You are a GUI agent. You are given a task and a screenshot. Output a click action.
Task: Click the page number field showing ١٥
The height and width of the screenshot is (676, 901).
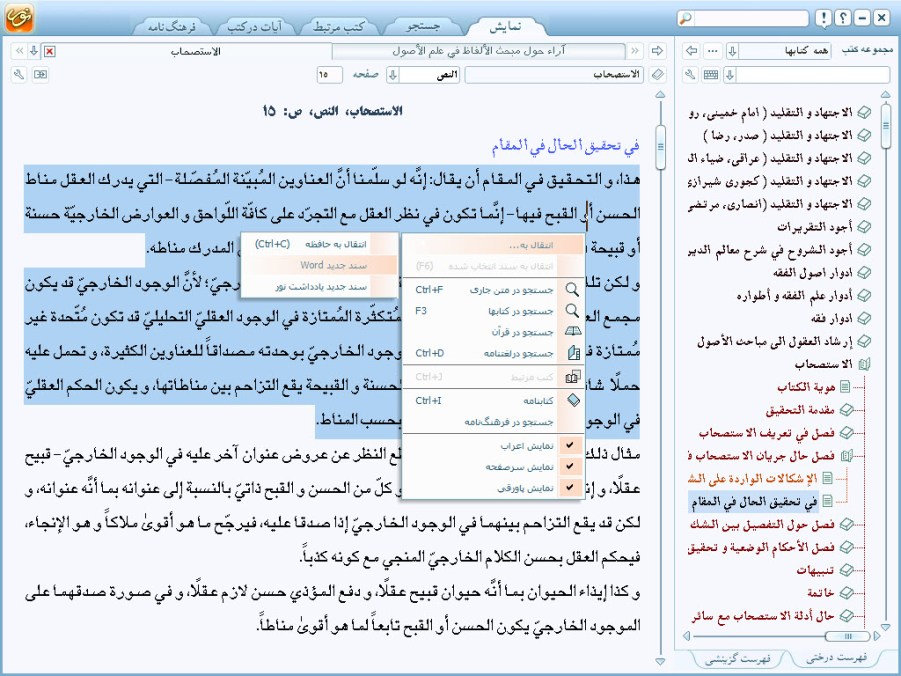(329, 75)
